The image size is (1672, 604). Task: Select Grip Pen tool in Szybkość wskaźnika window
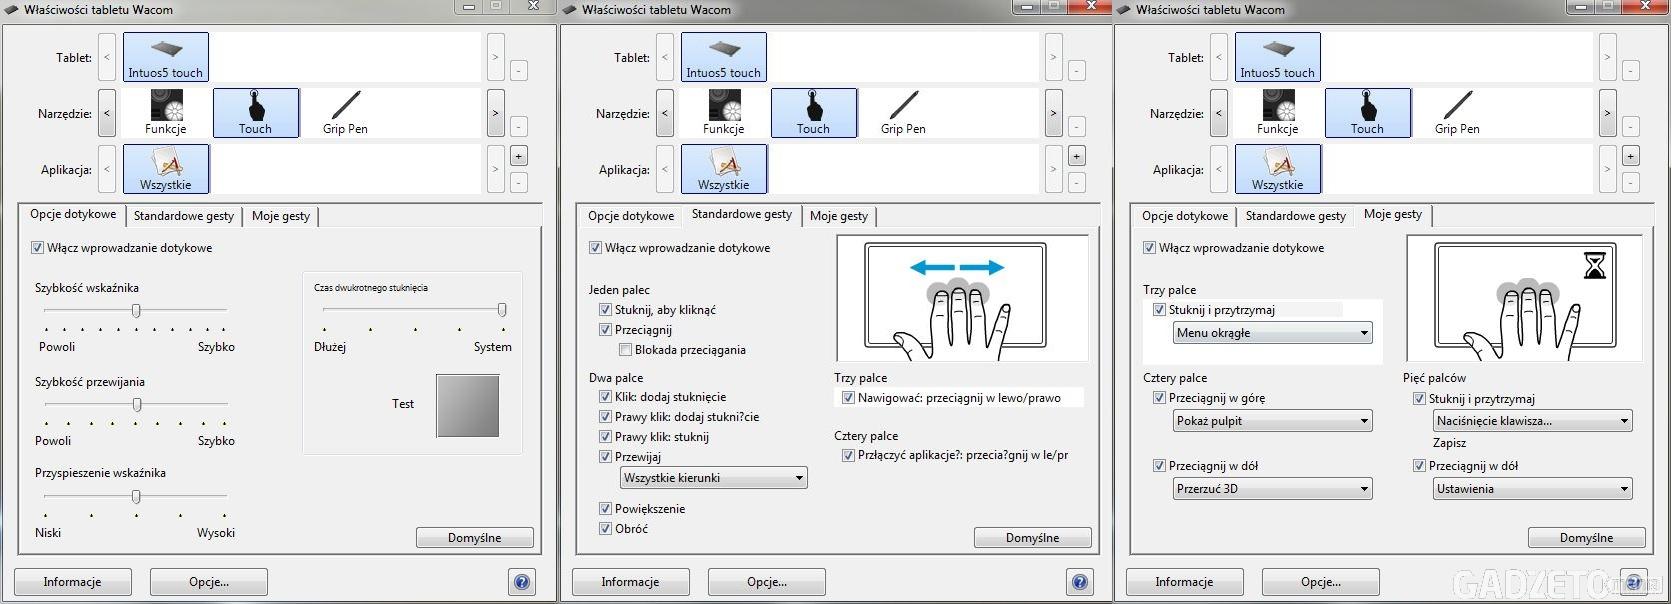coord(345,113)
